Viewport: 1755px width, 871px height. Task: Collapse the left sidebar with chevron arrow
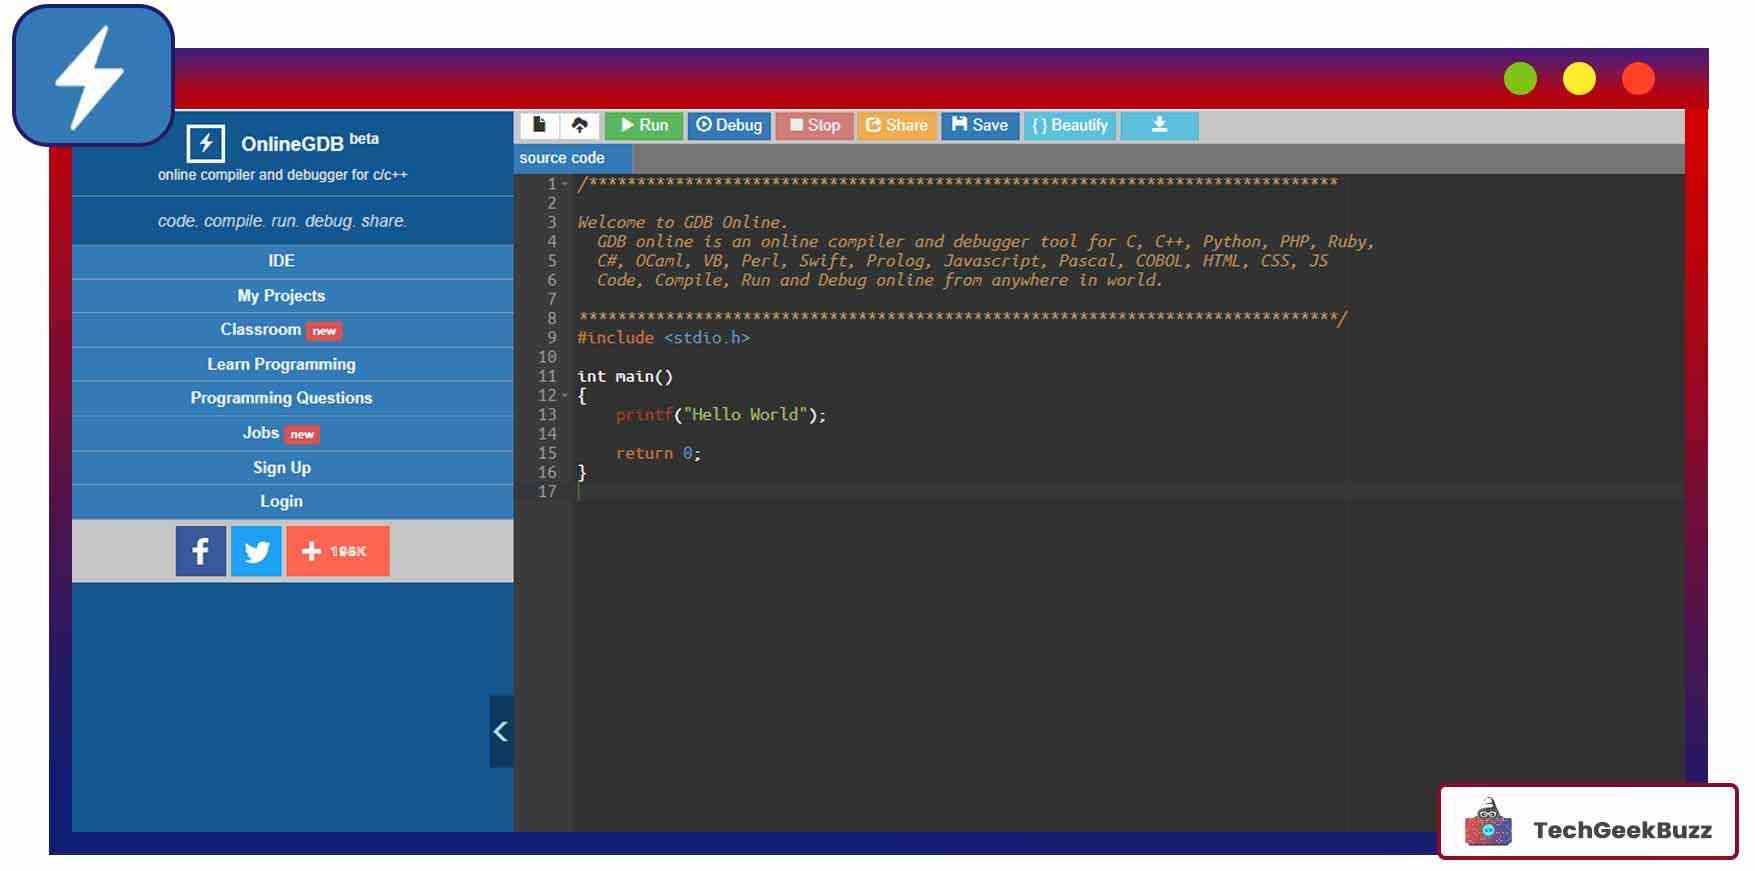tap(501, 731)
